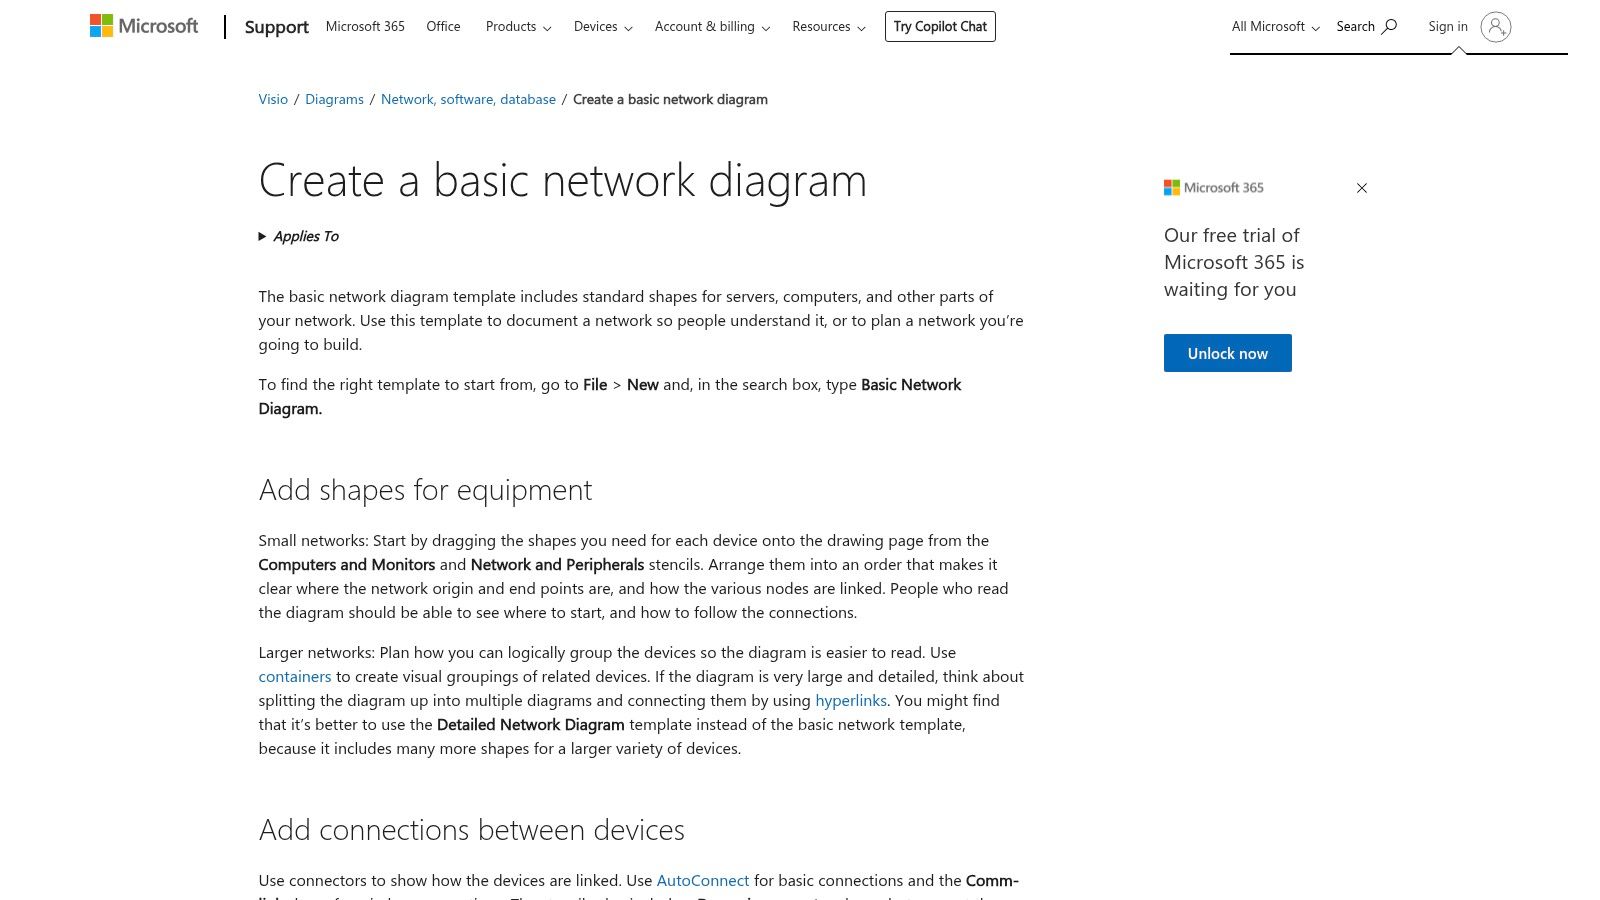Expand the Devices dropdown menu

(603, 27)
